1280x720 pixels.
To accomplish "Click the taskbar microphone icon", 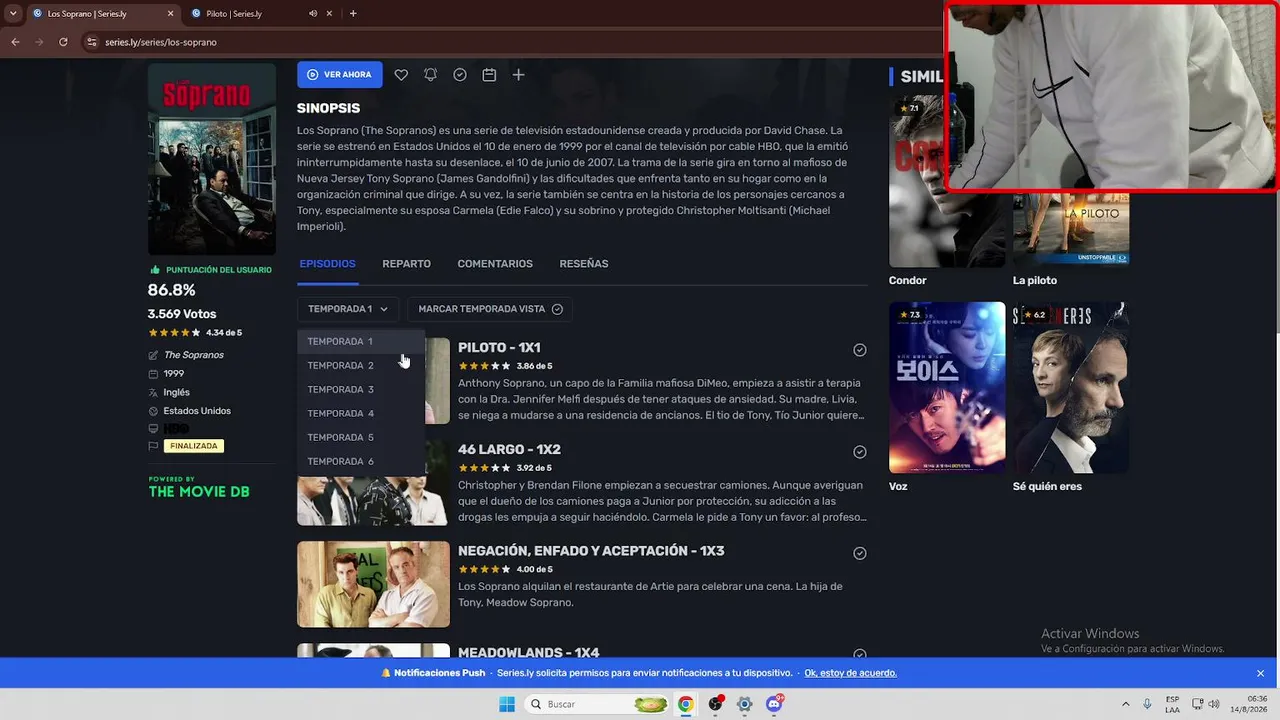I will (x=1147, y=704).
